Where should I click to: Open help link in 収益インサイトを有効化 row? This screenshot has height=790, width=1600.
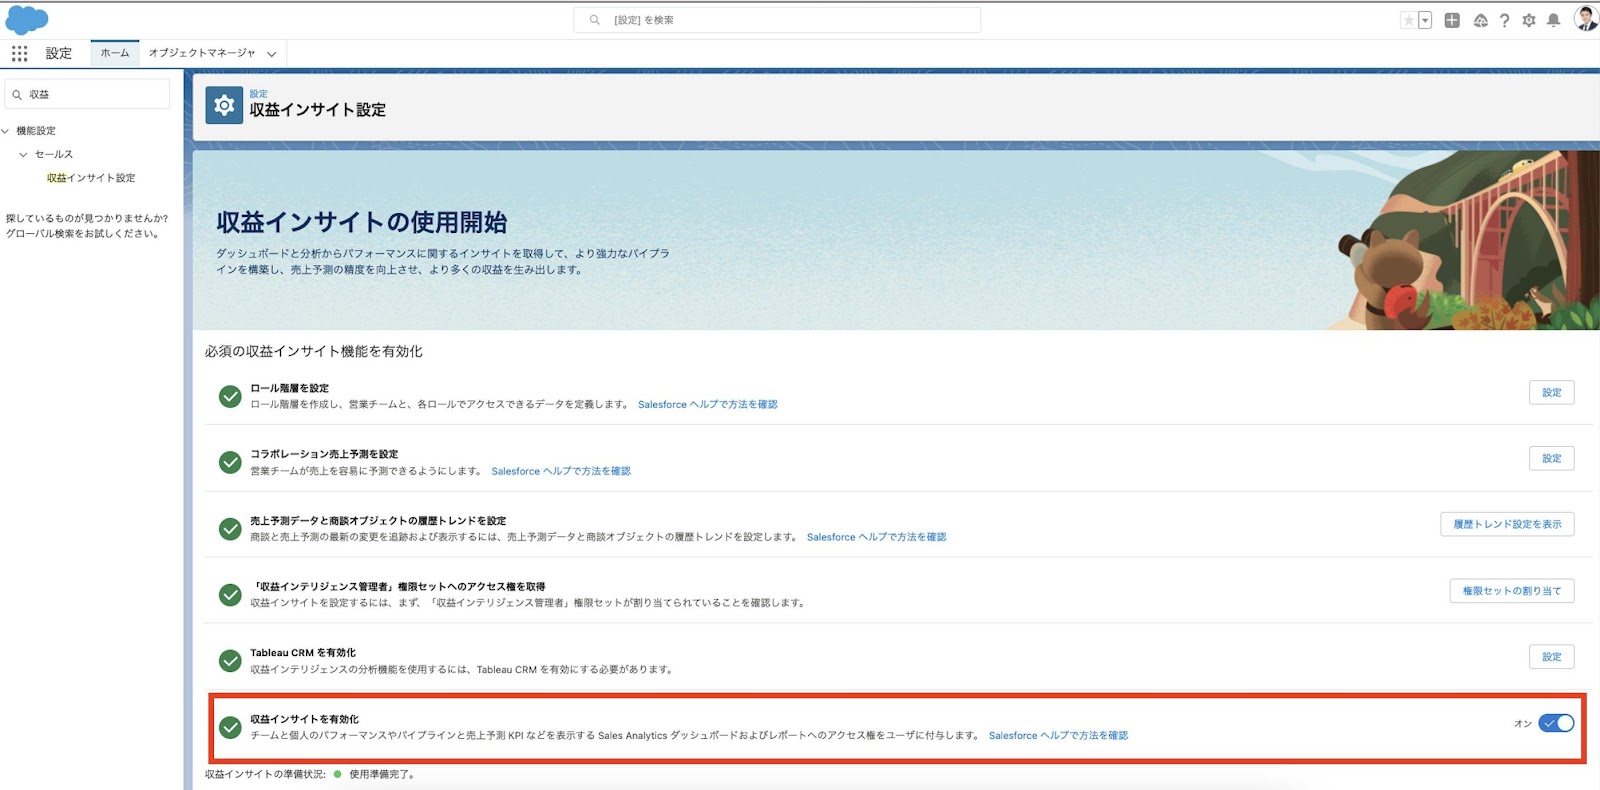[1058, 735]
